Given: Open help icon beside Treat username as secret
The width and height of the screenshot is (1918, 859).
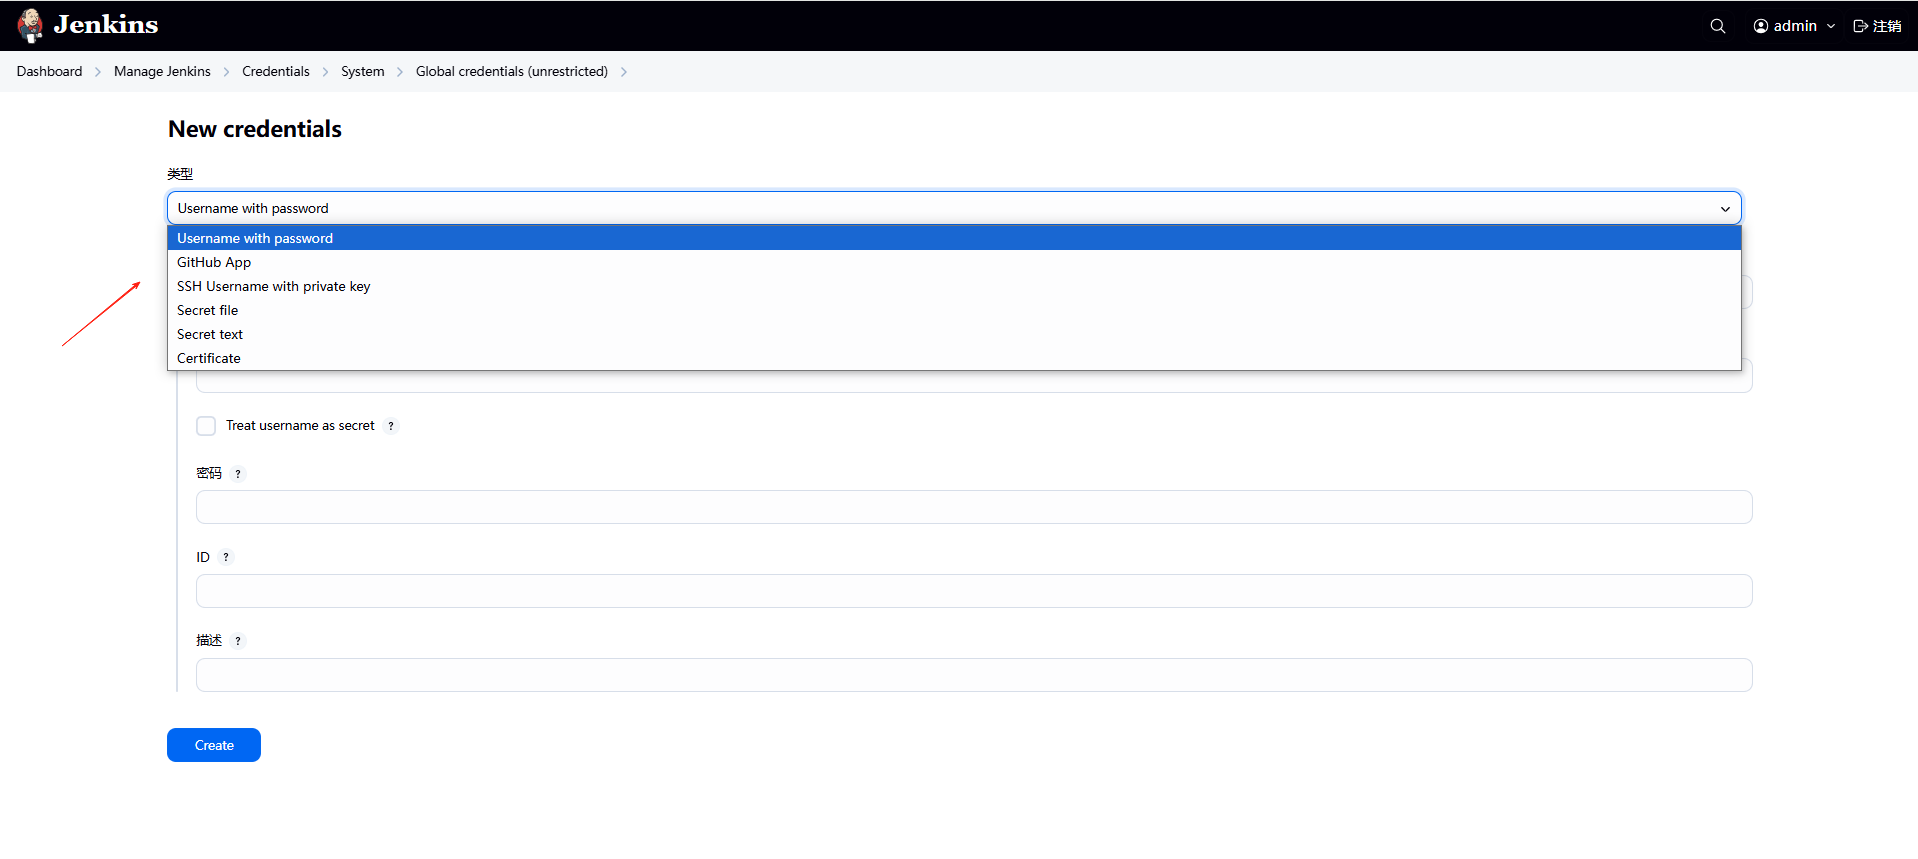Looking at the screenshot, I should [x=391, y=426].
